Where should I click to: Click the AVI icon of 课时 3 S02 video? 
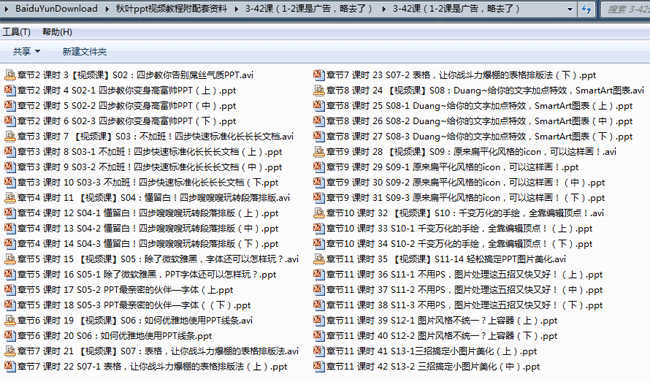(10, 75)
